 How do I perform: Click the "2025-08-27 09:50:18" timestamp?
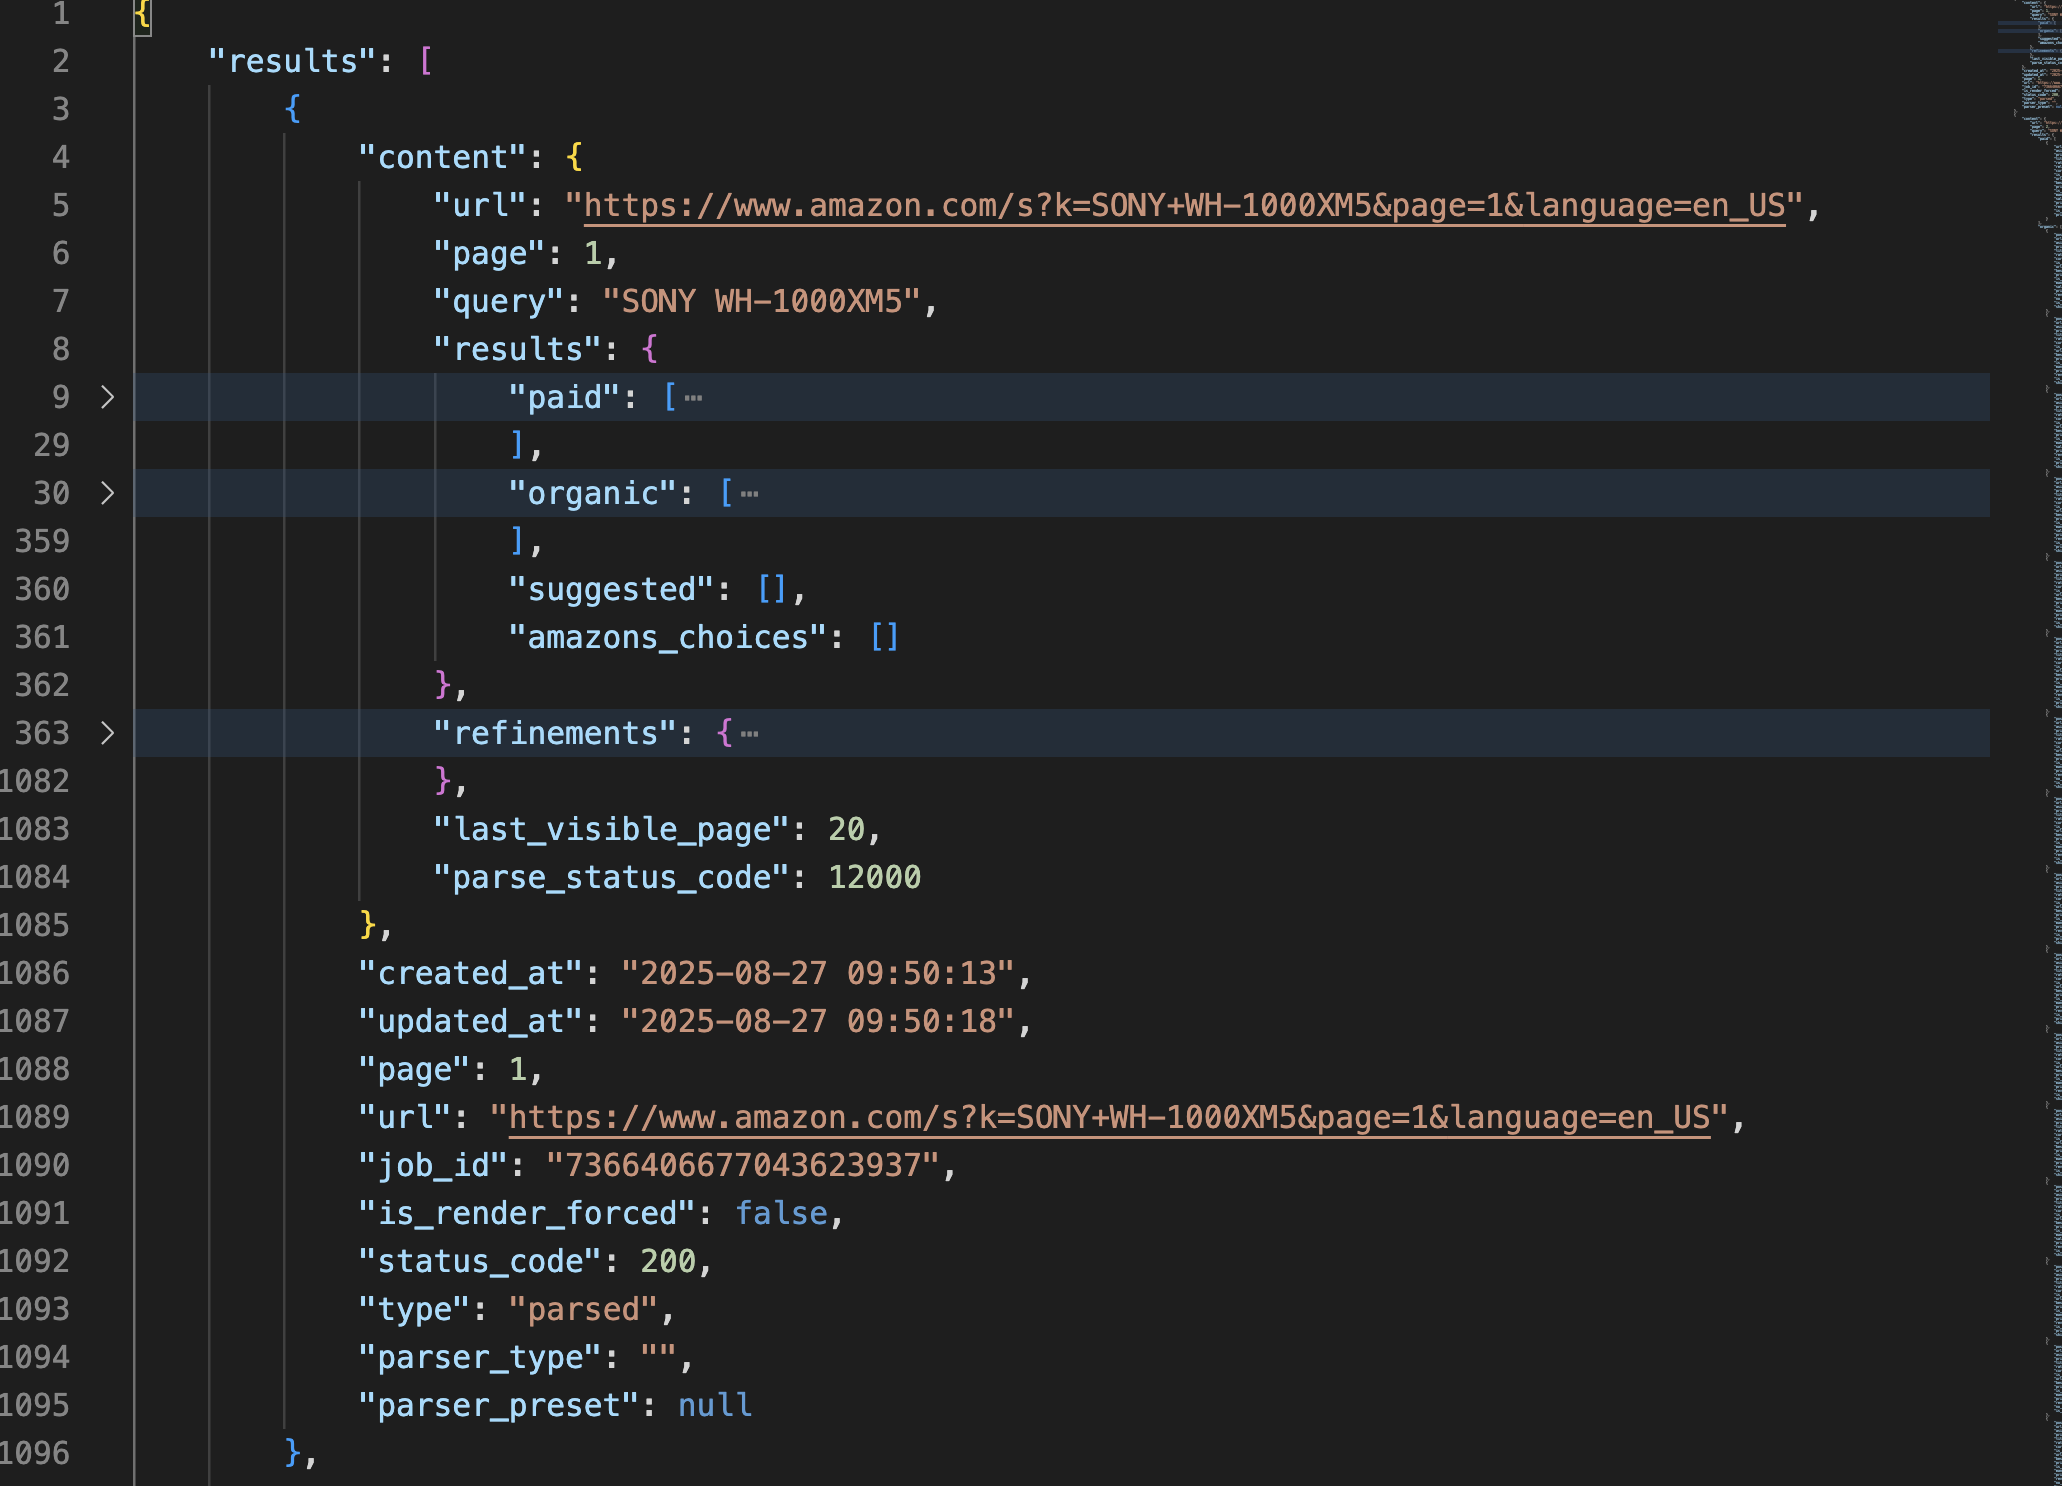(x=818, y=1021)
